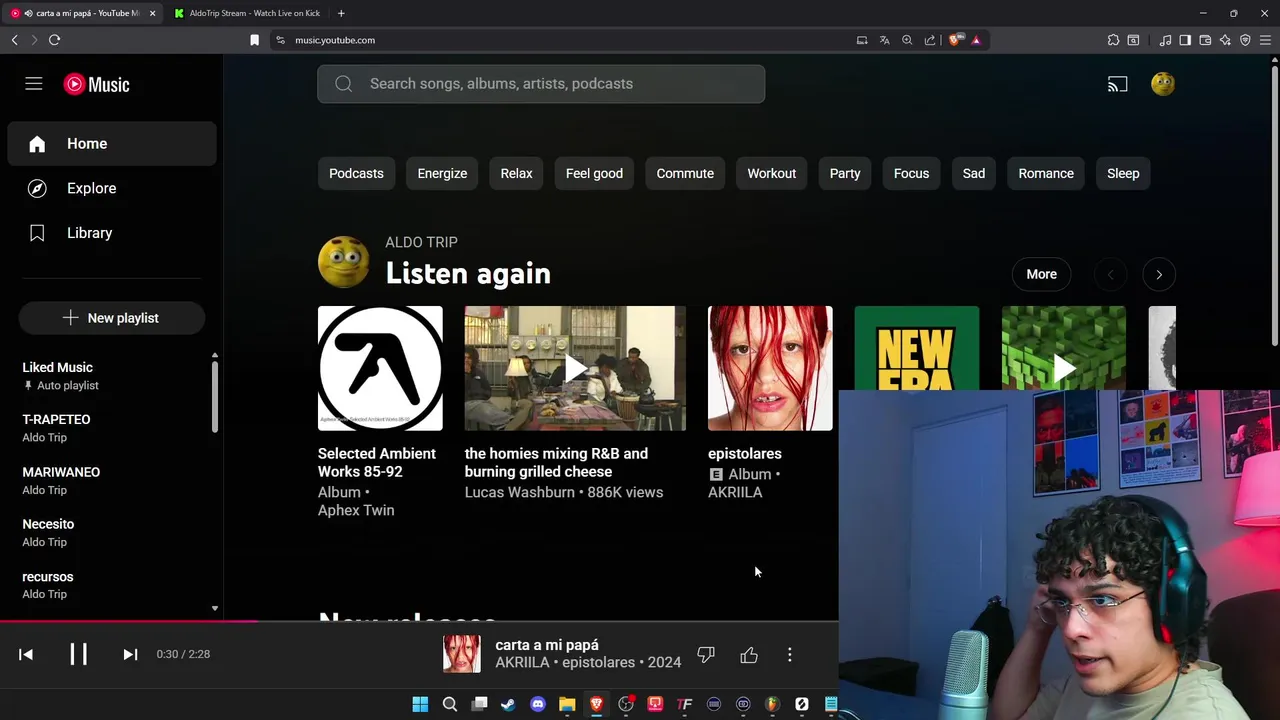Open the Windows Start menu

pyautogui.click(x=420, y=704)
